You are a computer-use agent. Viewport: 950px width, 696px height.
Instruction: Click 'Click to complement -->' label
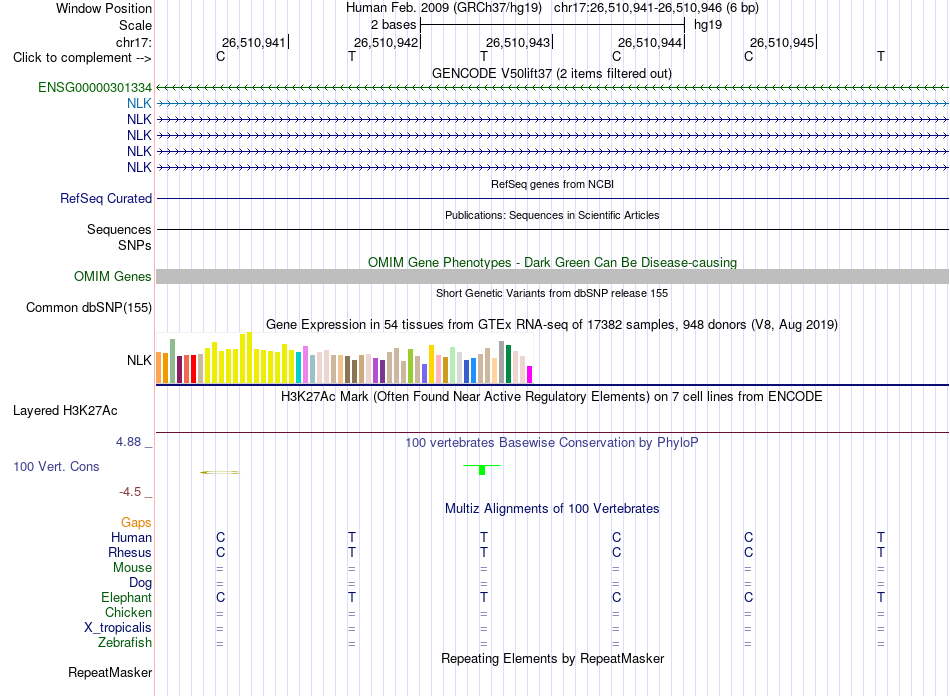(82, 58)
